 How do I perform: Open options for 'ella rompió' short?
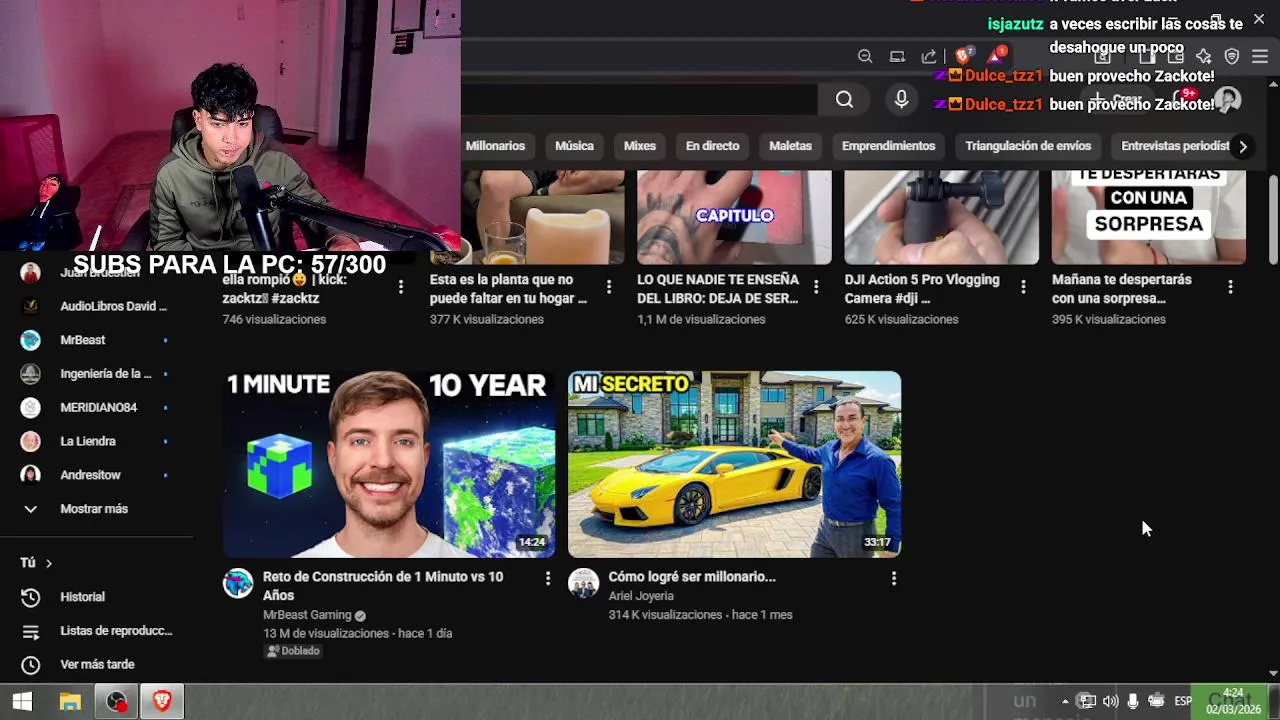[401, 287]
